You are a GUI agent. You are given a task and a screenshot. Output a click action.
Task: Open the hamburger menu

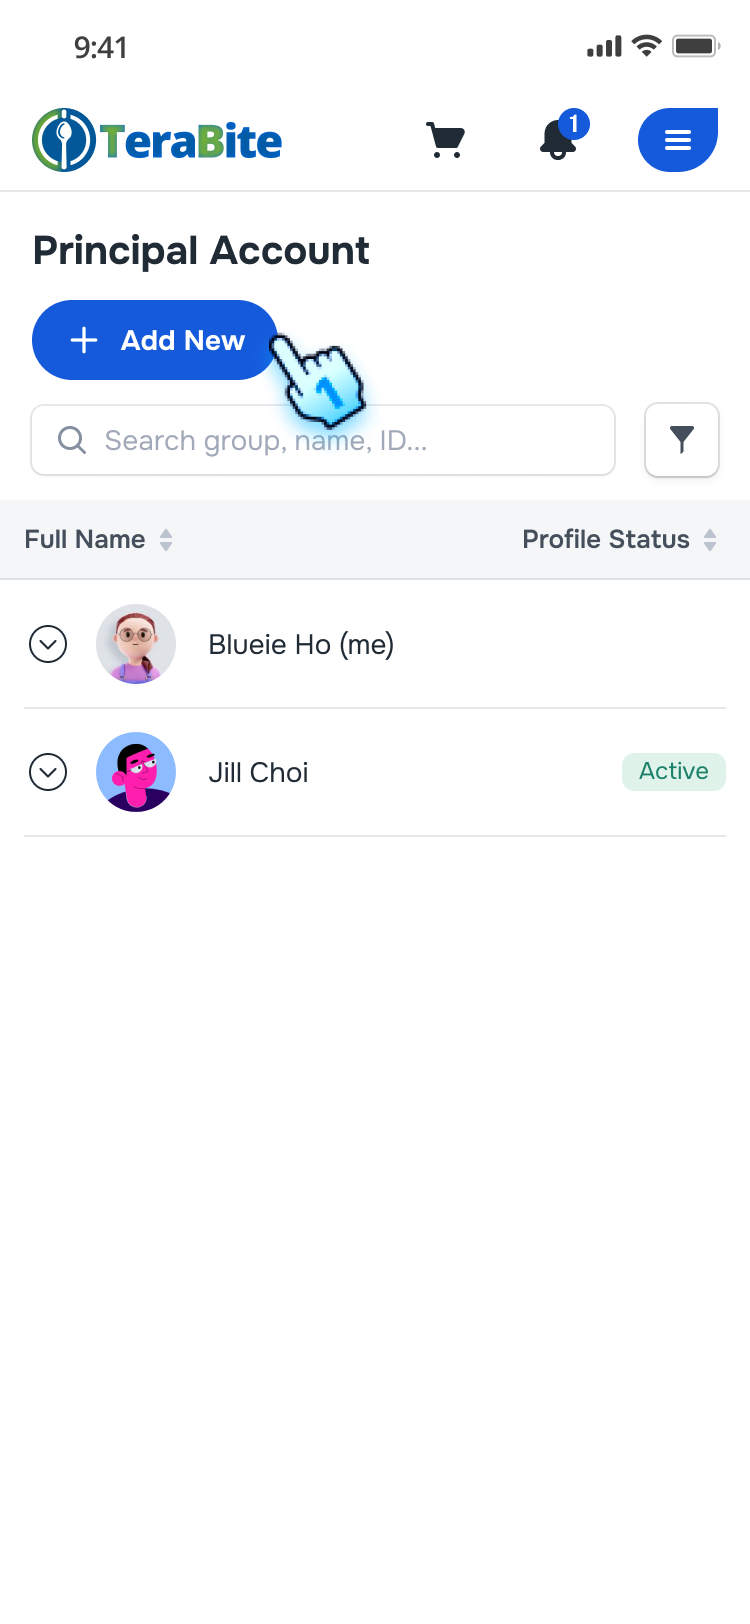678,140
